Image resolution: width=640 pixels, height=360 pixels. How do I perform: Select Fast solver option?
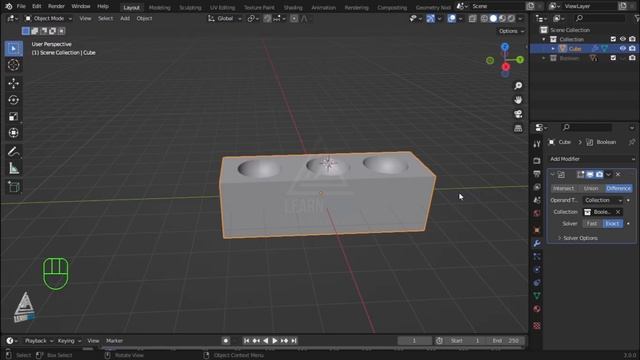592,224
